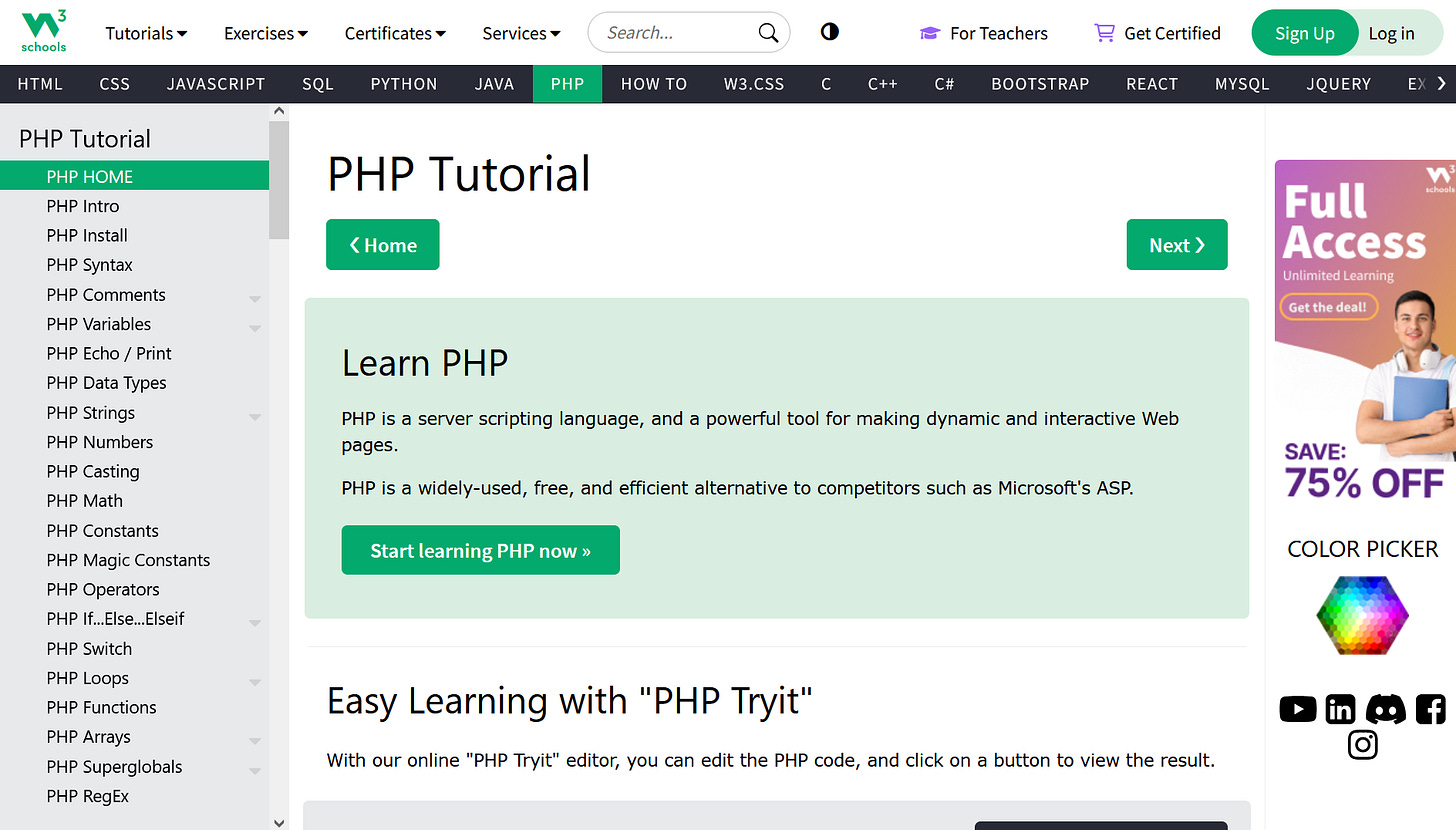The image size is (1456, 830).
Task: Open PHP Syntax in the sidebar
Action: [x=134, y=265]
